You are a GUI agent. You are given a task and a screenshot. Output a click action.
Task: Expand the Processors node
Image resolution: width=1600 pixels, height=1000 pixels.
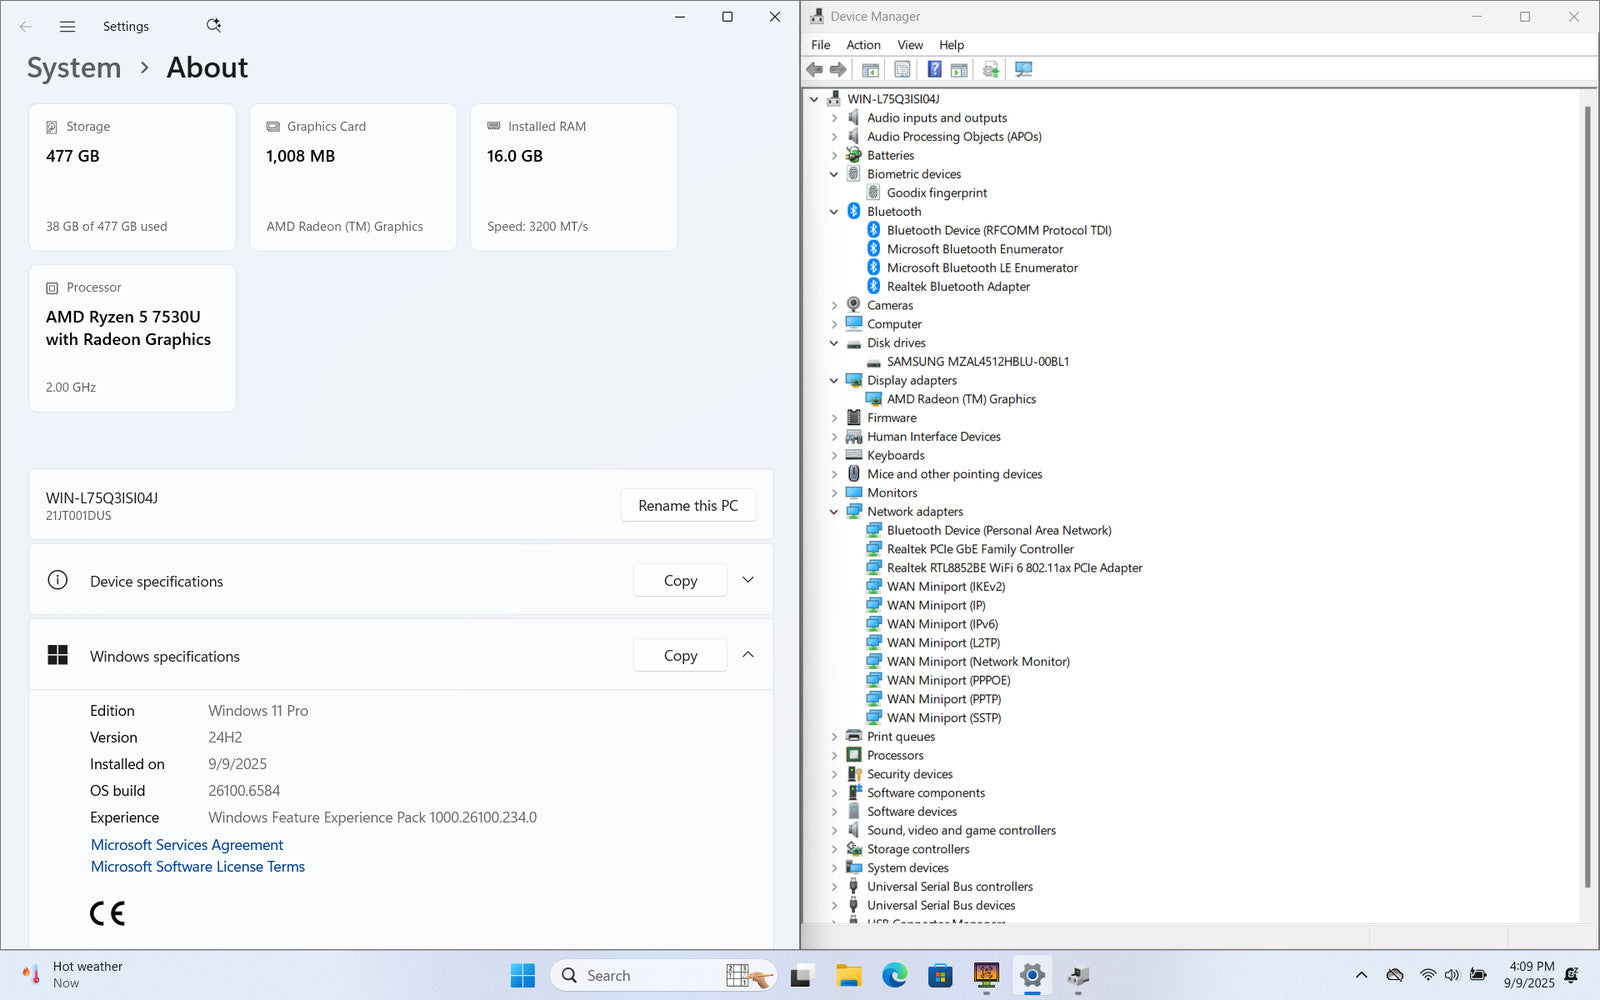coord(834,755)
